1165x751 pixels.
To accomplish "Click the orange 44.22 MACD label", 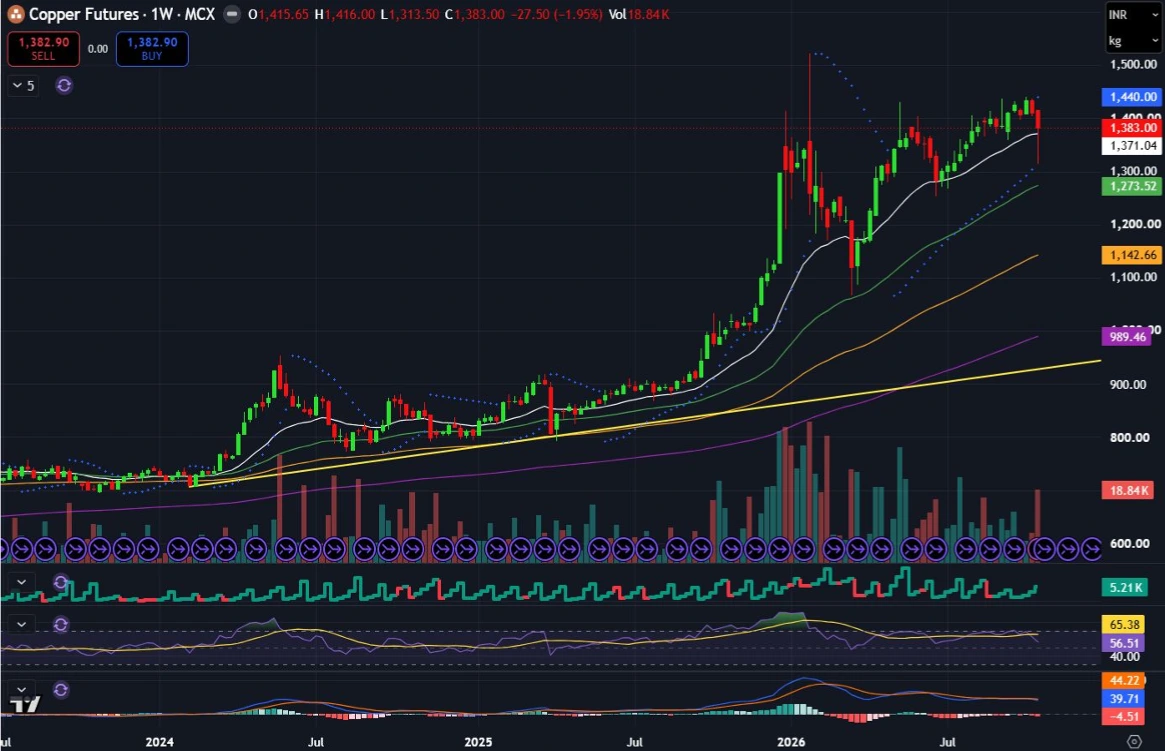I will [1123, 680].
